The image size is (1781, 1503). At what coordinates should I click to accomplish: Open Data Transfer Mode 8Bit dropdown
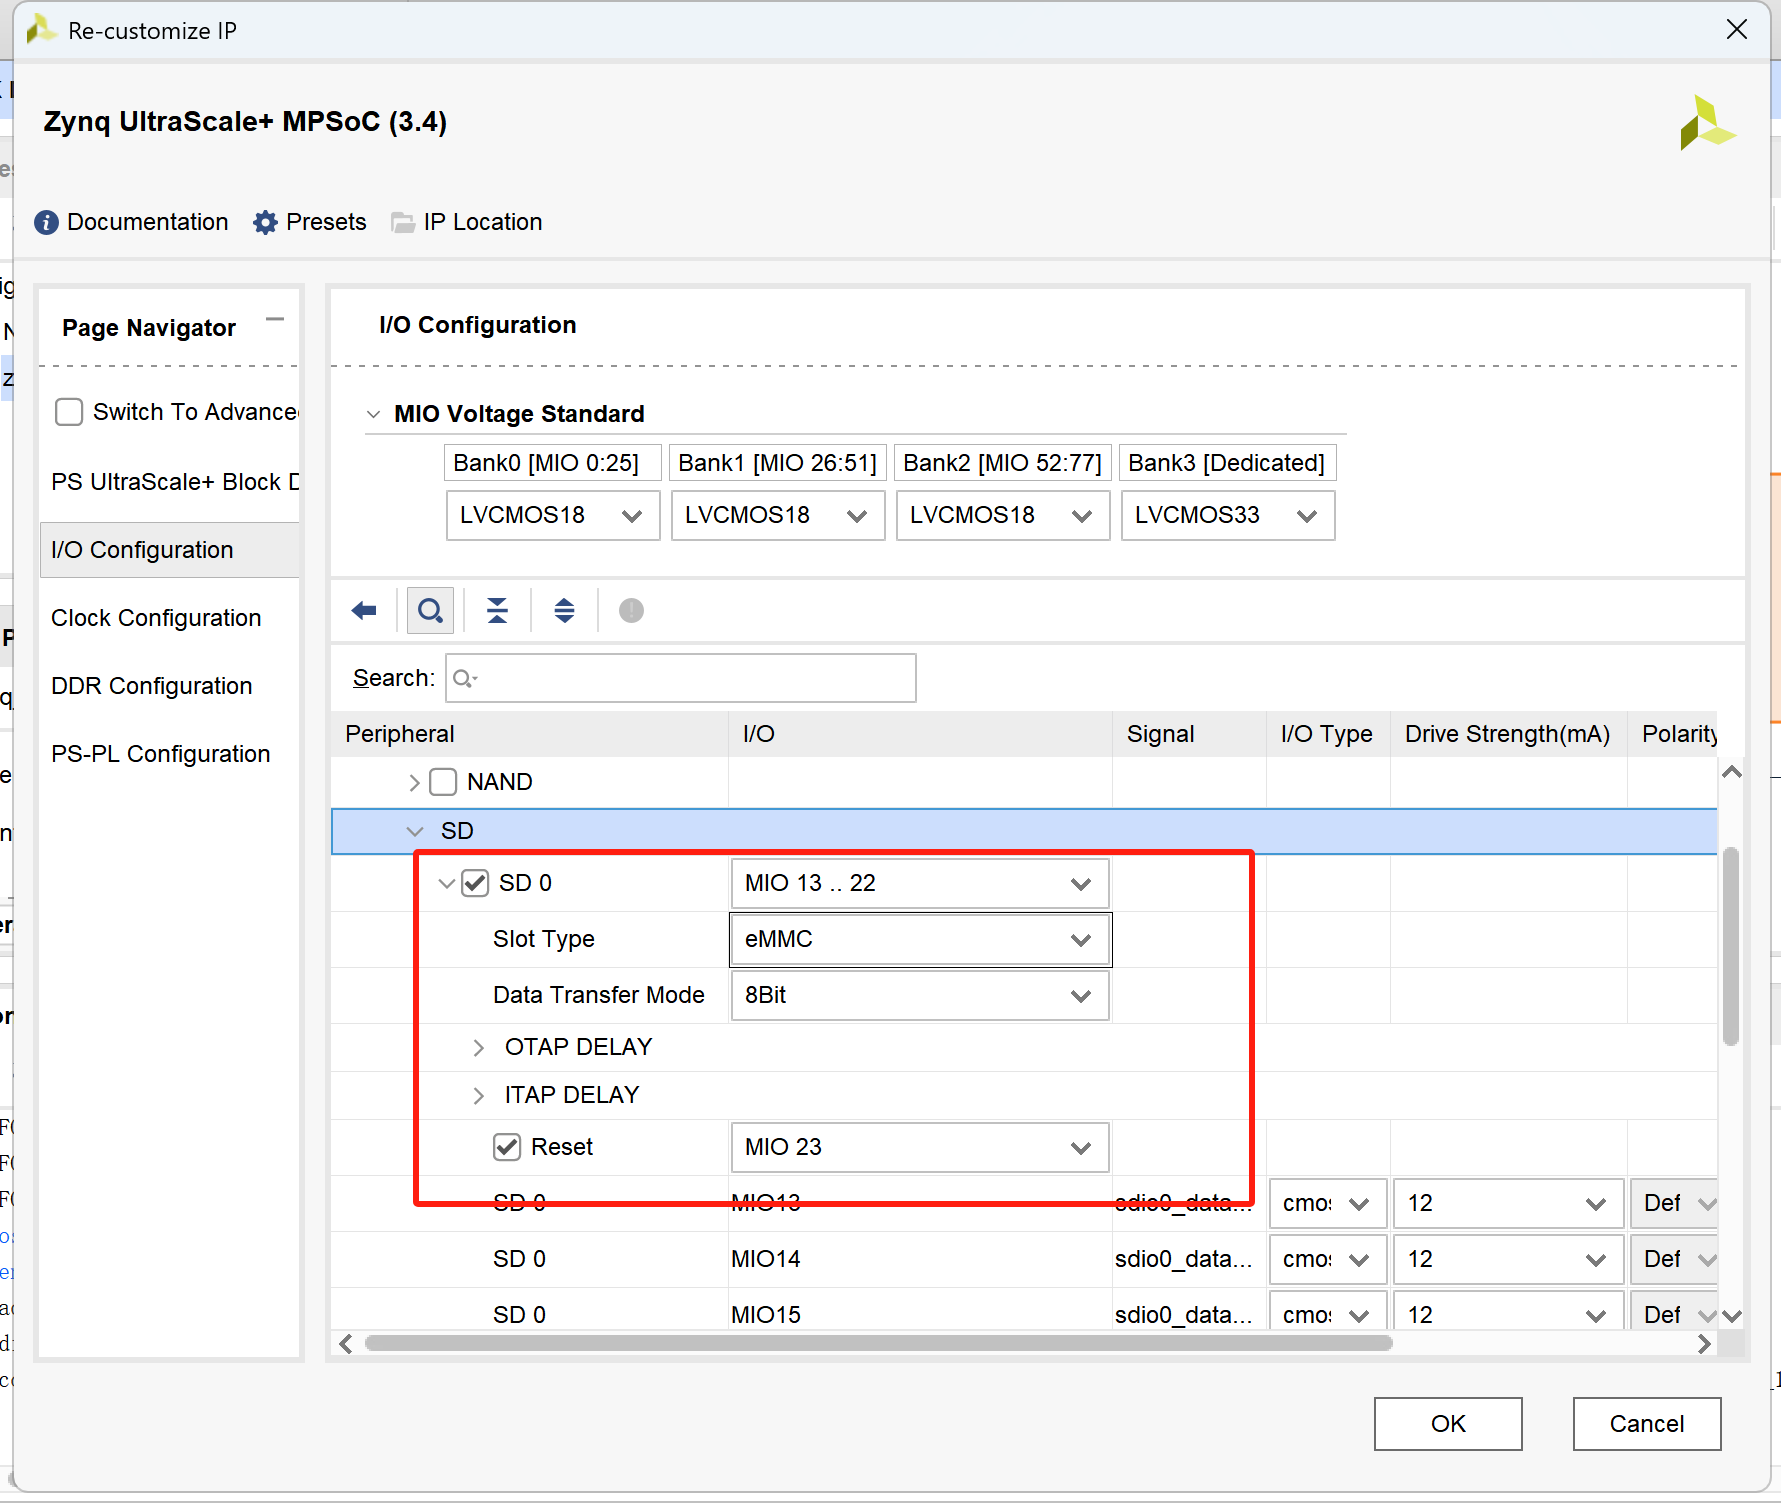click(920, 996)
